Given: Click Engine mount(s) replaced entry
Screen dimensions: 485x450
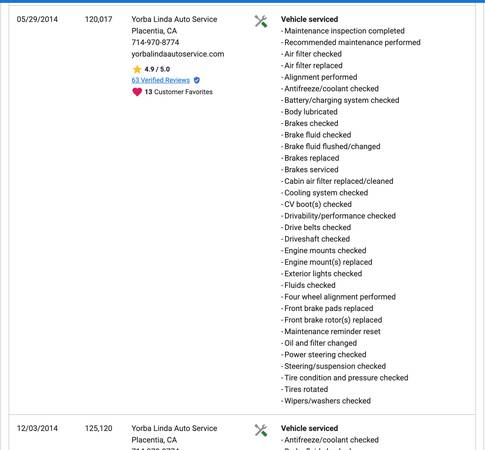Looking at the screenshot, I should coord(327,262).
